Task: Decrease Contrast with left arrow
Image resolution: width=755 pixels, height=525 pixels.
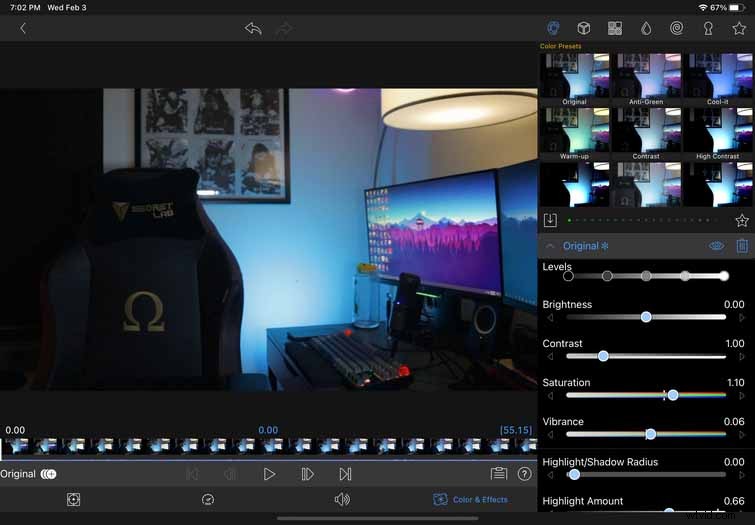Action: click(550, 357)
